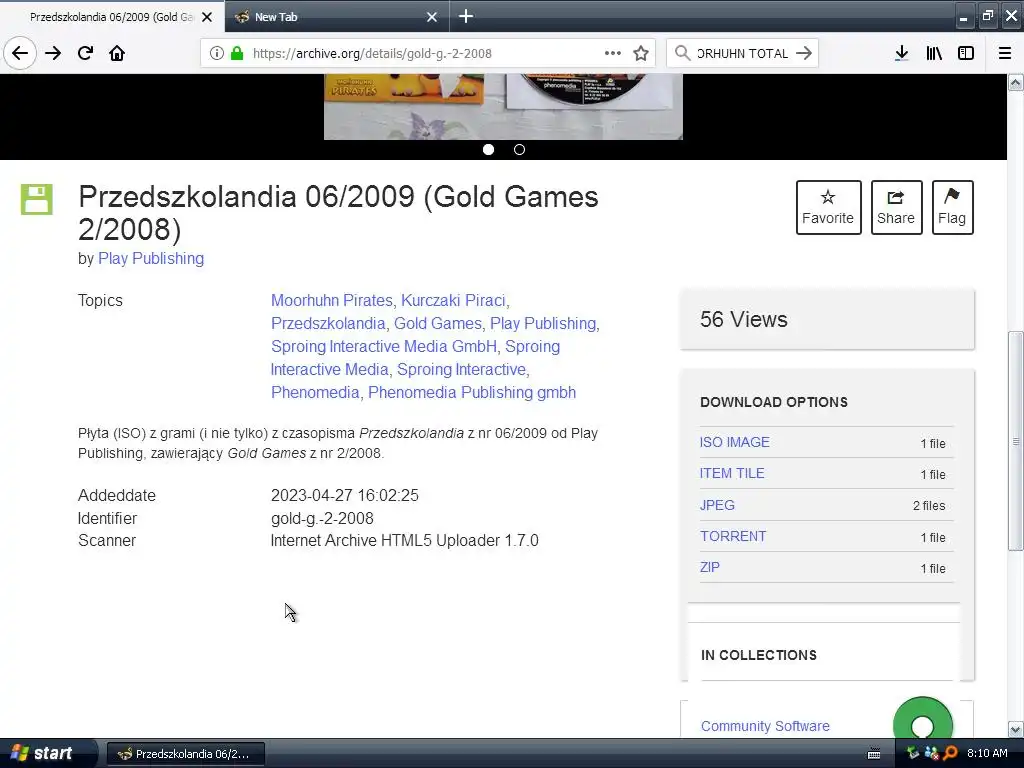Image resolution: width=1024 pixels, height=768 pixels.
Task: Open Sproing Interactive Media GmbH topic
Action: coord(384,346)
